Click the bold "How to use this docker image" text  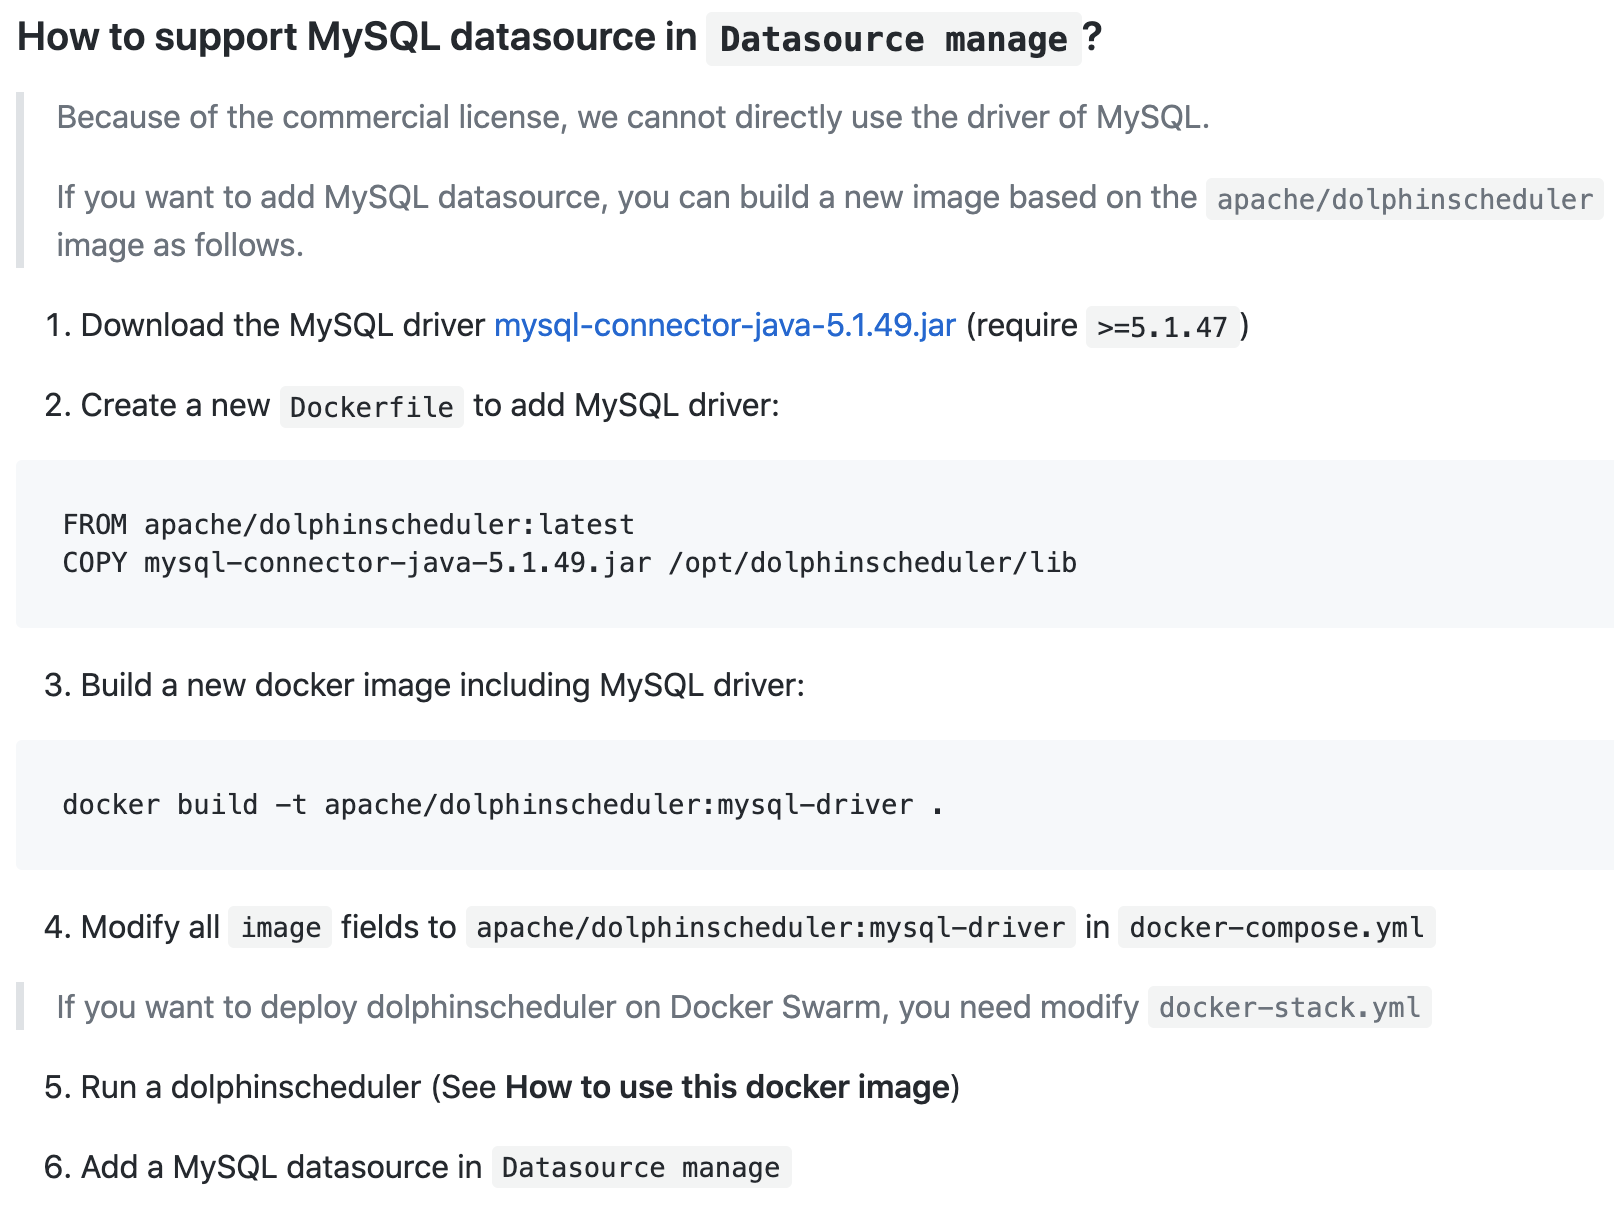(727, 1088)
